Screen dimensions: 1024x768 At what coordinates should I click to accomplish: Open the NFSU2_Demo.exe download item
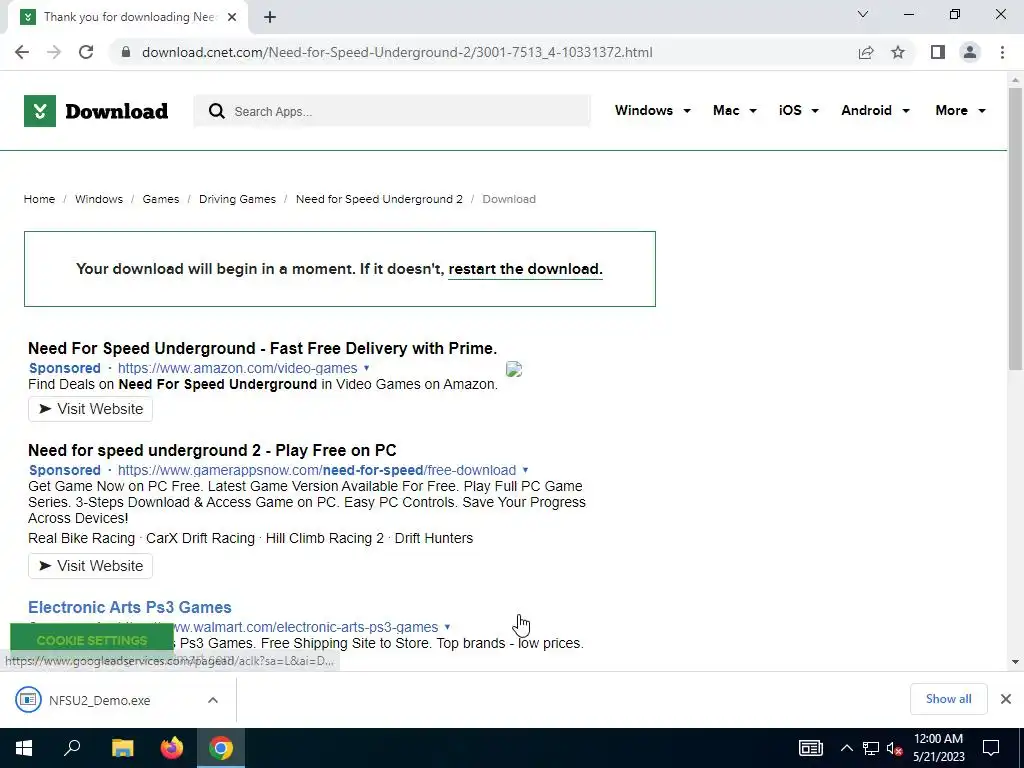(x=99, y=700)
